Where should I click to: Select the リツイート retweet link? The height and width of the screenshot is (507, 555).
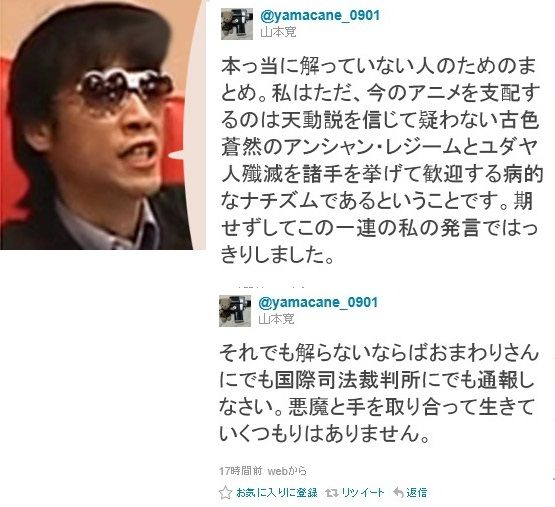click(363, 492)
